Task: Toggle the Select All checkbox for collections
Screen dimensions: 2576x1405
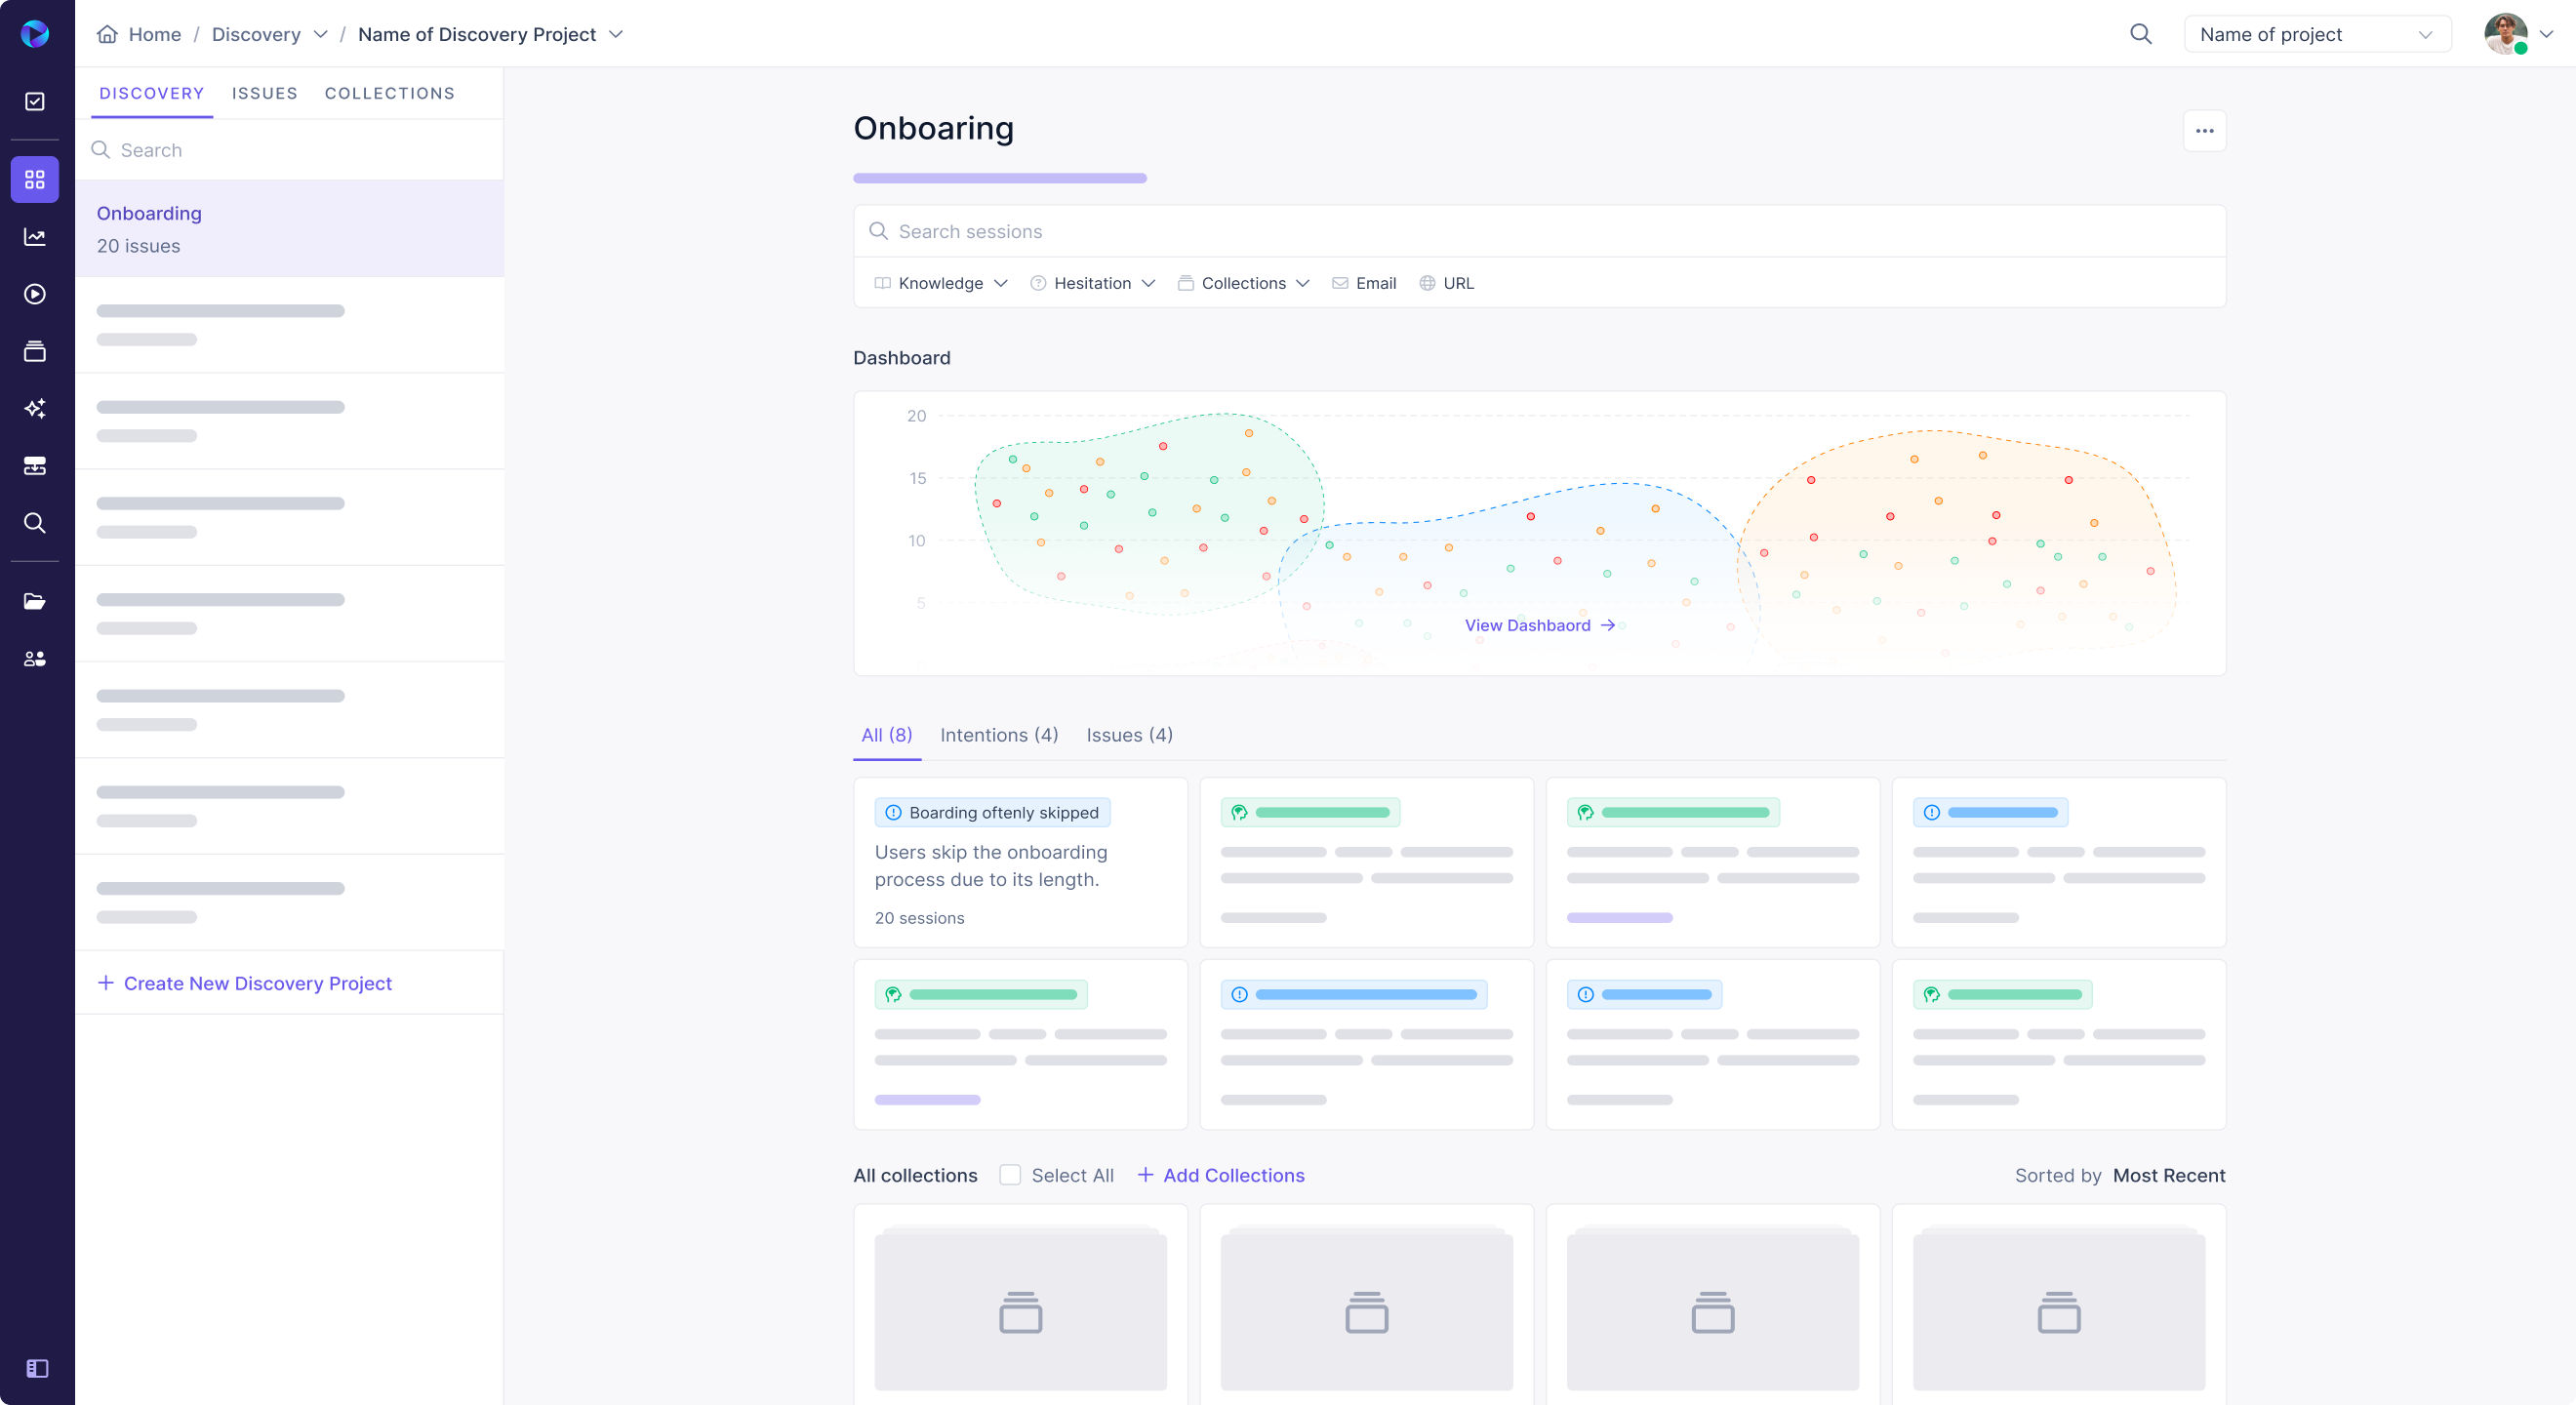Action: 1011,1175
